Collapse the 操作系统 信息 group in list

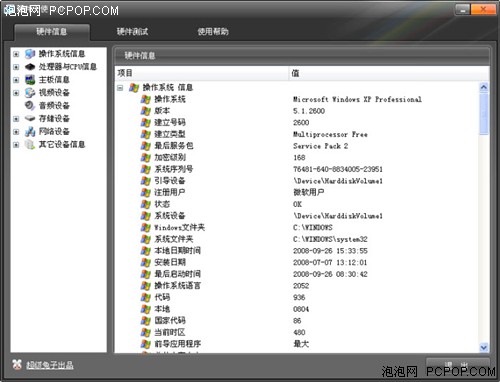point(120,88)
